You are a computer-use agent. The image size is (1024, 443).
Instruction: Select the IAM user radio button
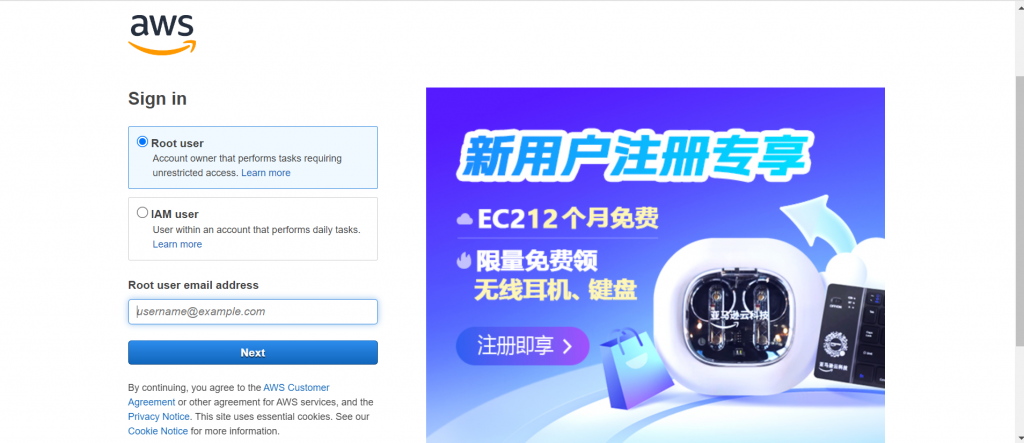[142, 212]
